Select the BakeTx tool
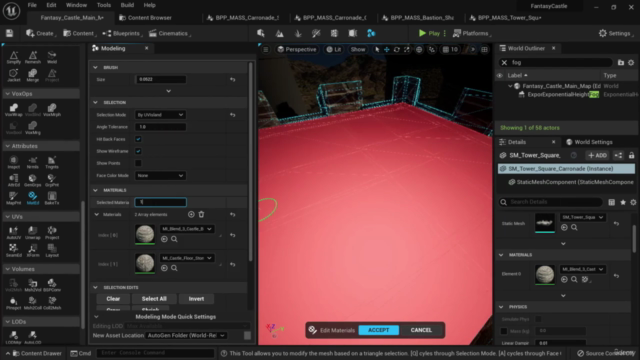This screenshot has height=360, width=640. tap(52, 198)
